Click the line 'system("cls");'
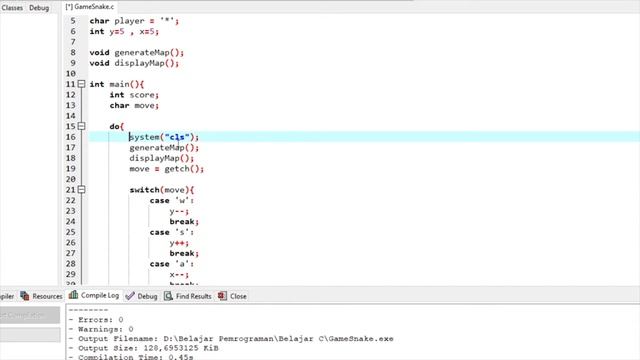 tap(164, 137)
